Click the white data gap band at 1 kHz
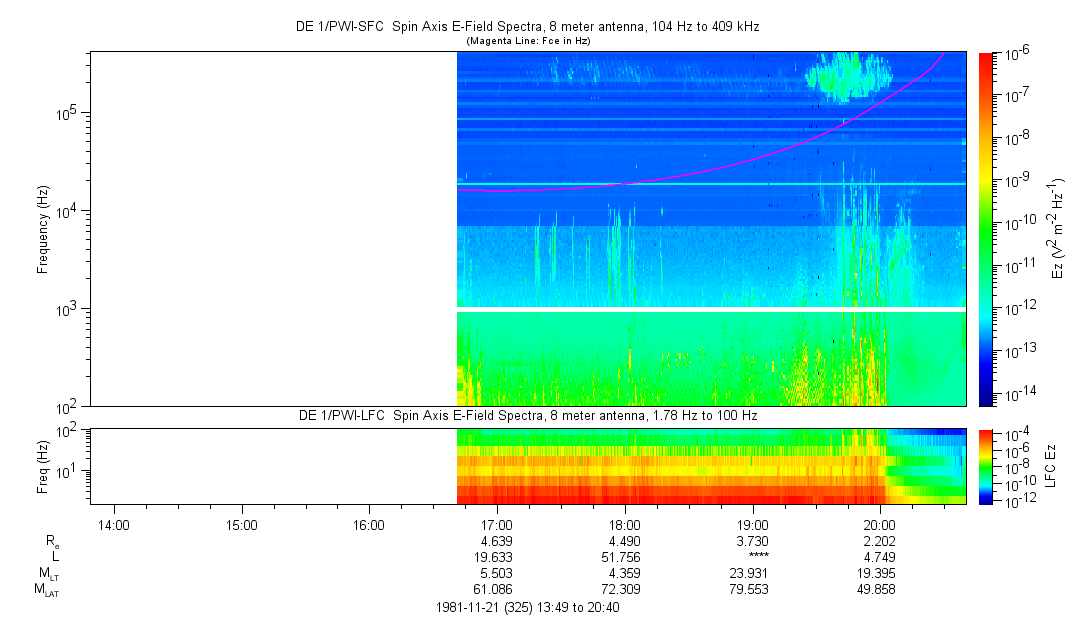The image size is (1083, 620). tap(710, 310)
